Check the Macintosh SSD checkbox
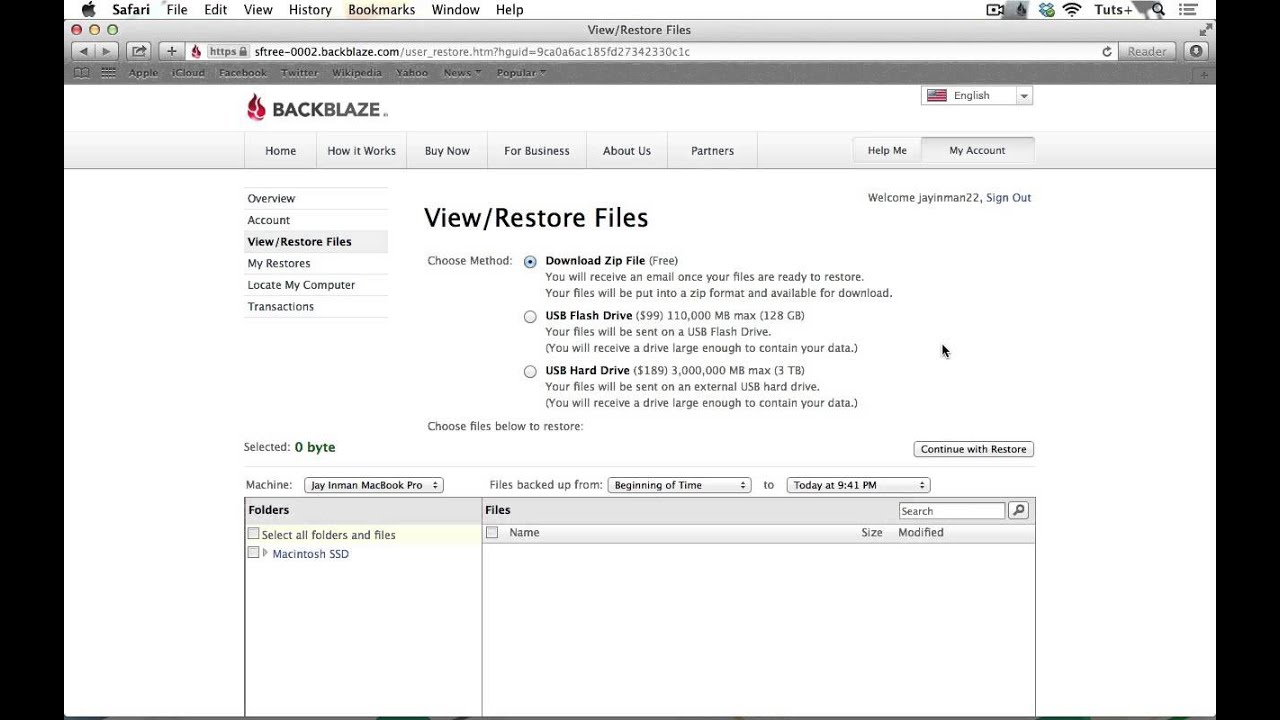Screen dimensions: 1280x720 click(254, 553)
